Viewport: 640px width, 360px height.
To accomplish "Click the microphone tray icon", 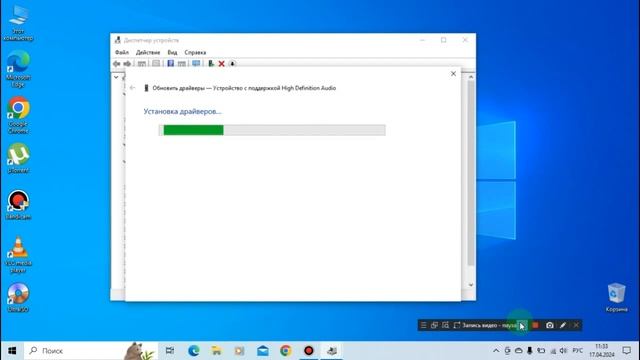I will tap(529, 351).
